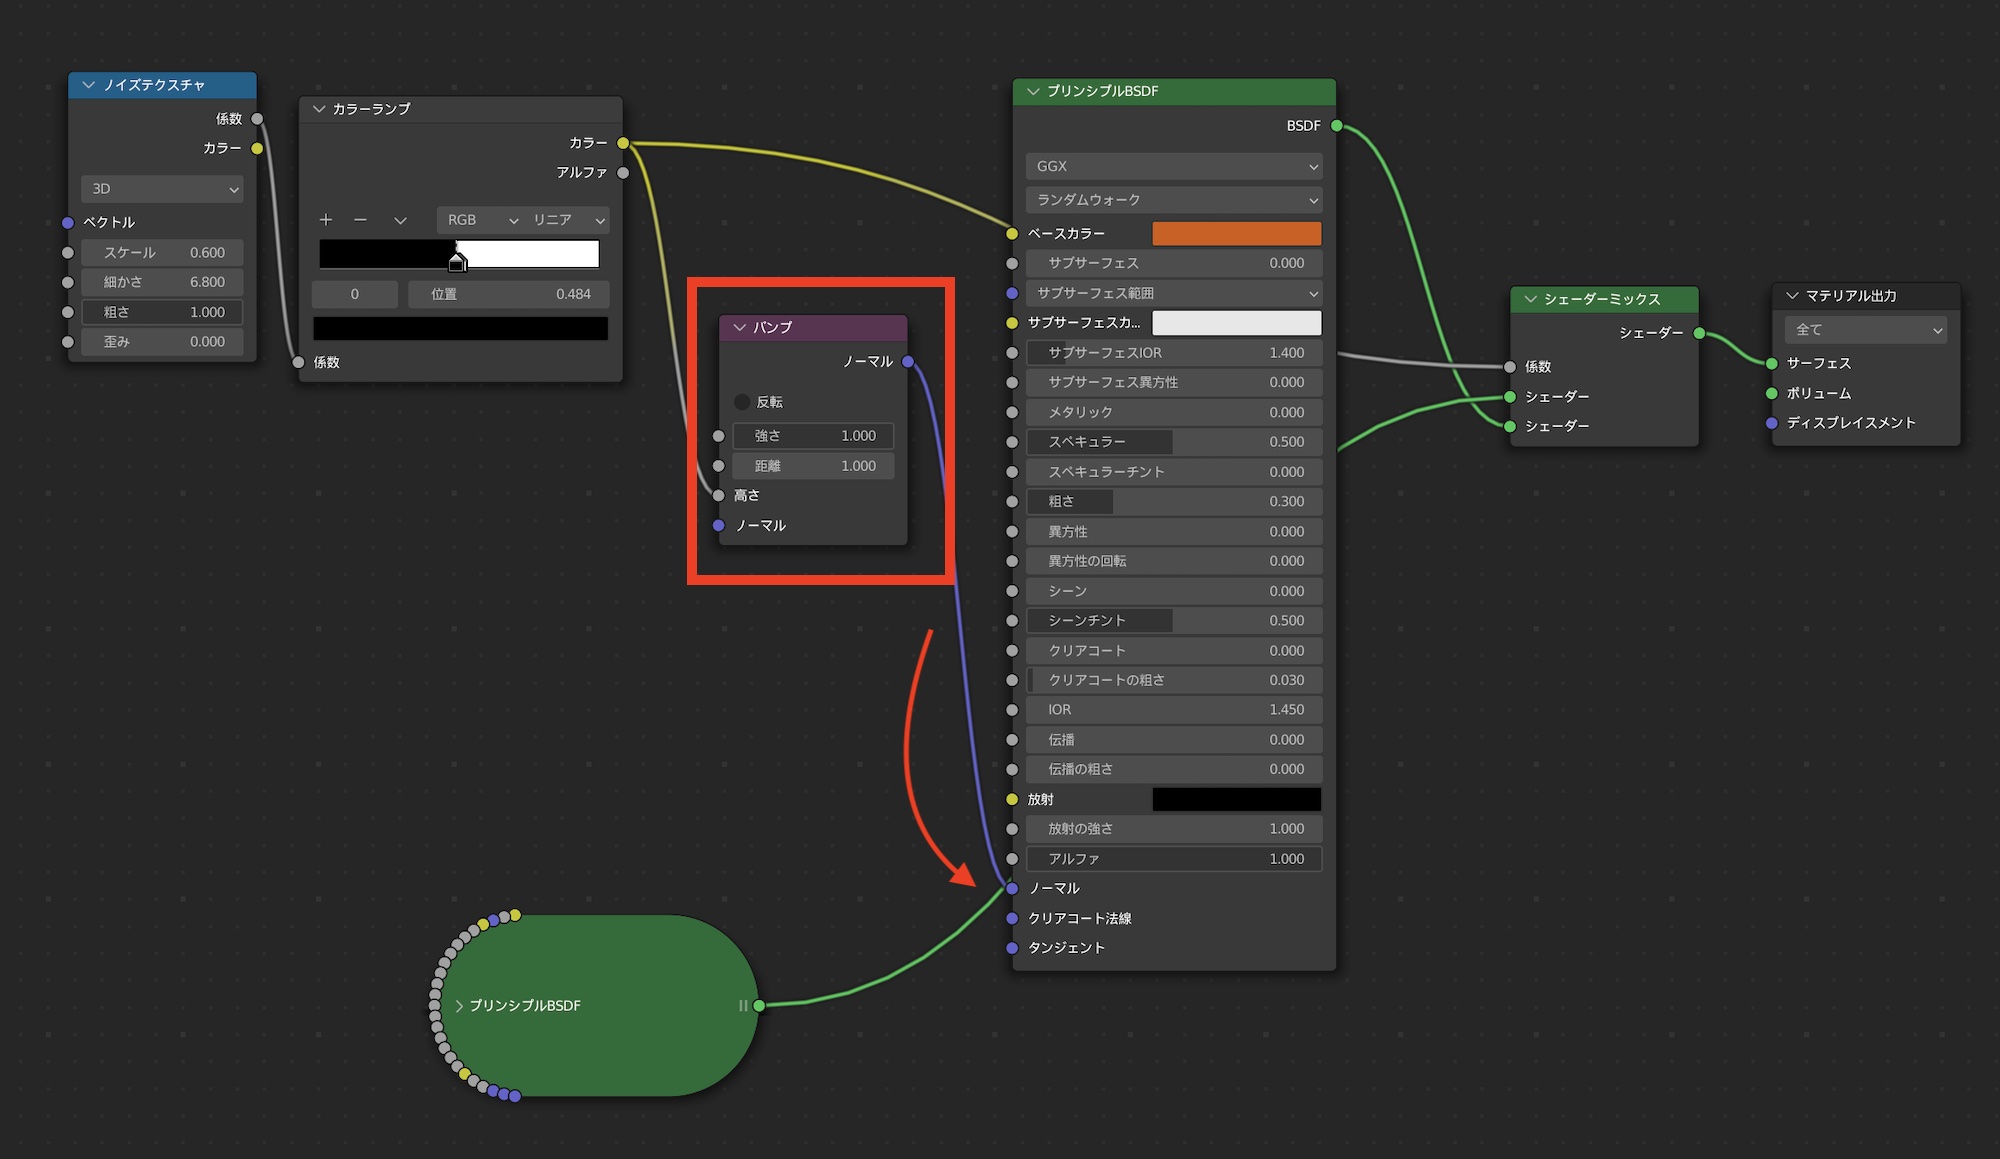This screenshot has width=2000, height=1159.
Task: Click the color ramp's カラー output socket
Action: 623,143
